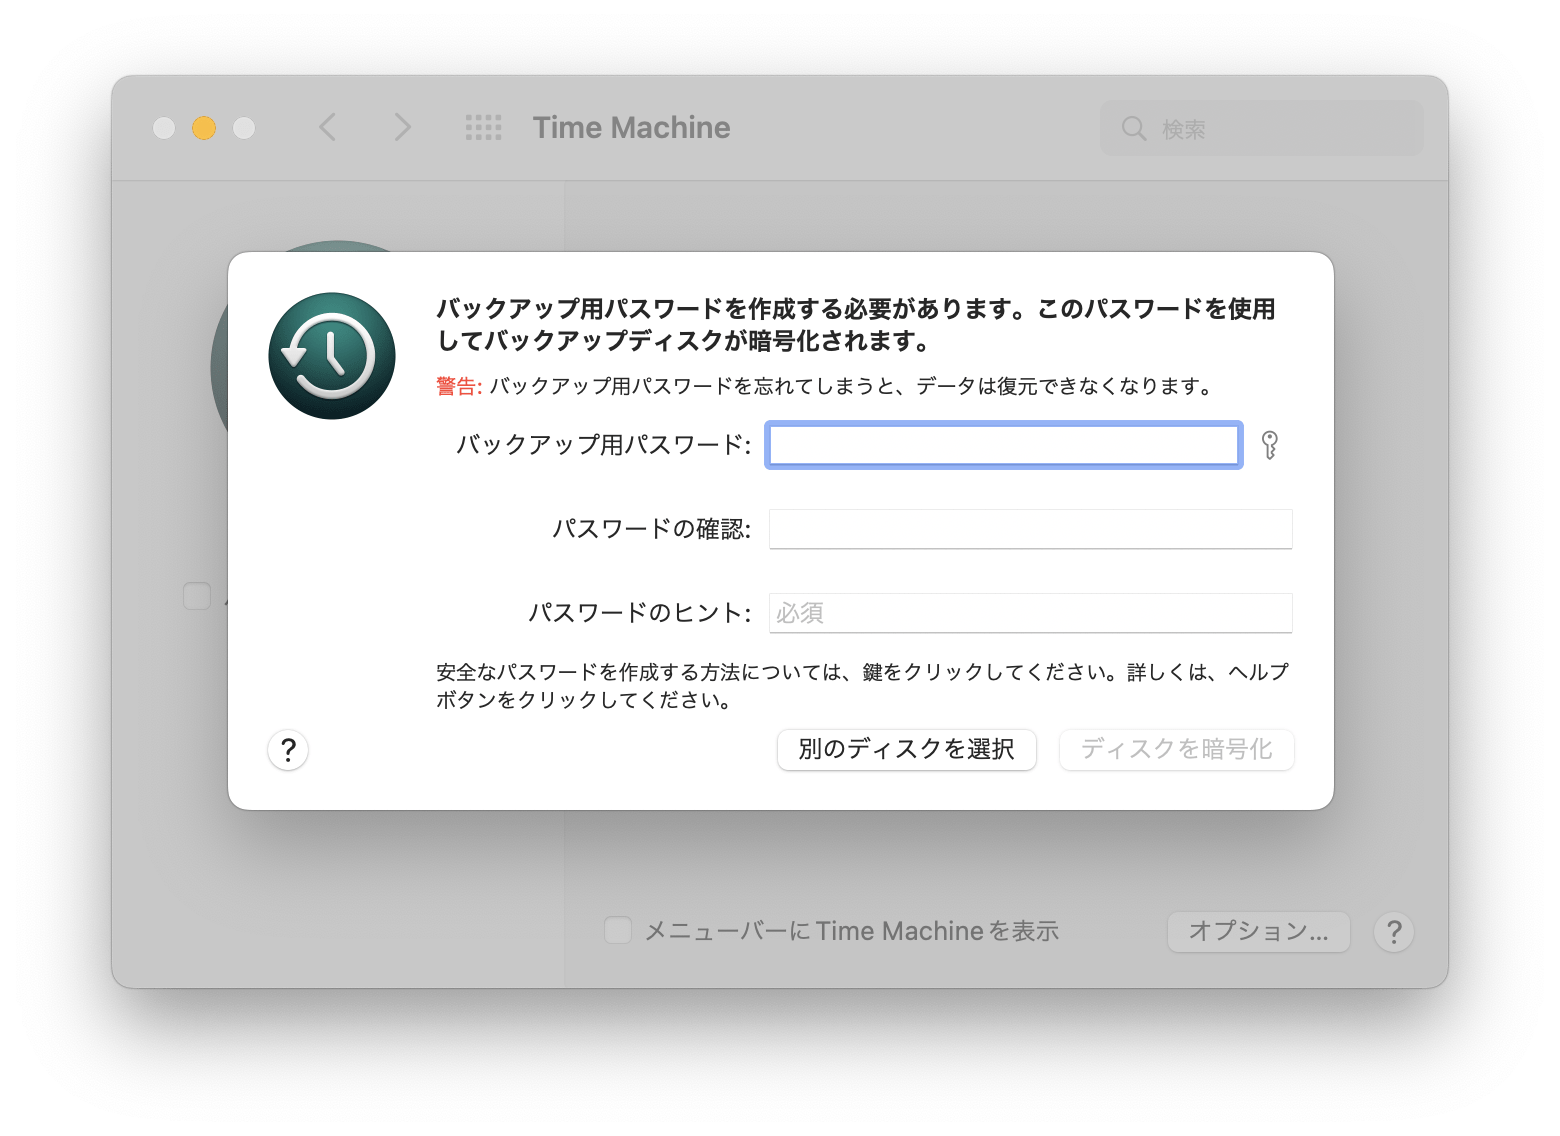1560x1136 pixels.
Task: Click the ? button beside オプション
Action: tap(1393, 932)
